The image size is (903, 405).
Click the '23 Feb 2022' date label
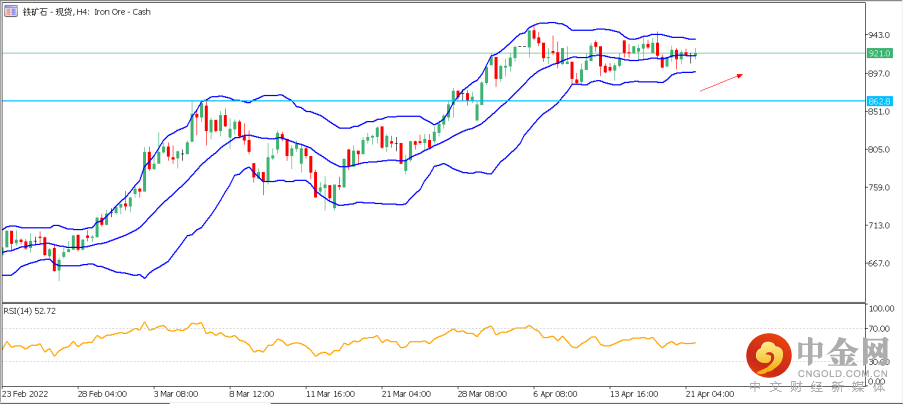26,395
